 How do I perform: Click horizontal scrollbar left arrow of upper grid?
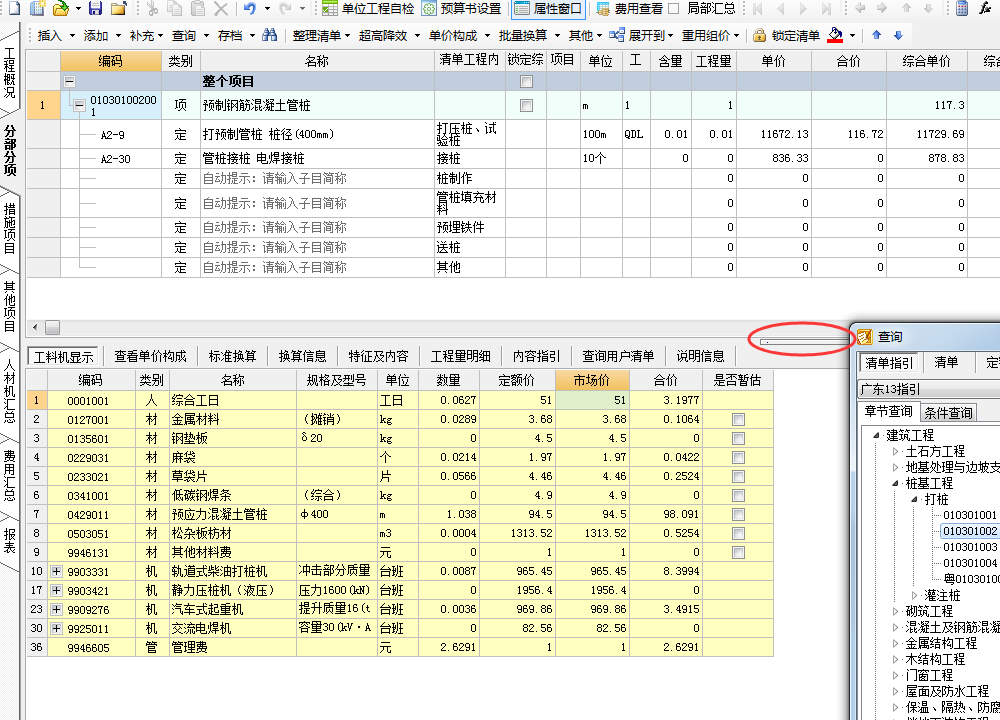(x=35, y=327)
